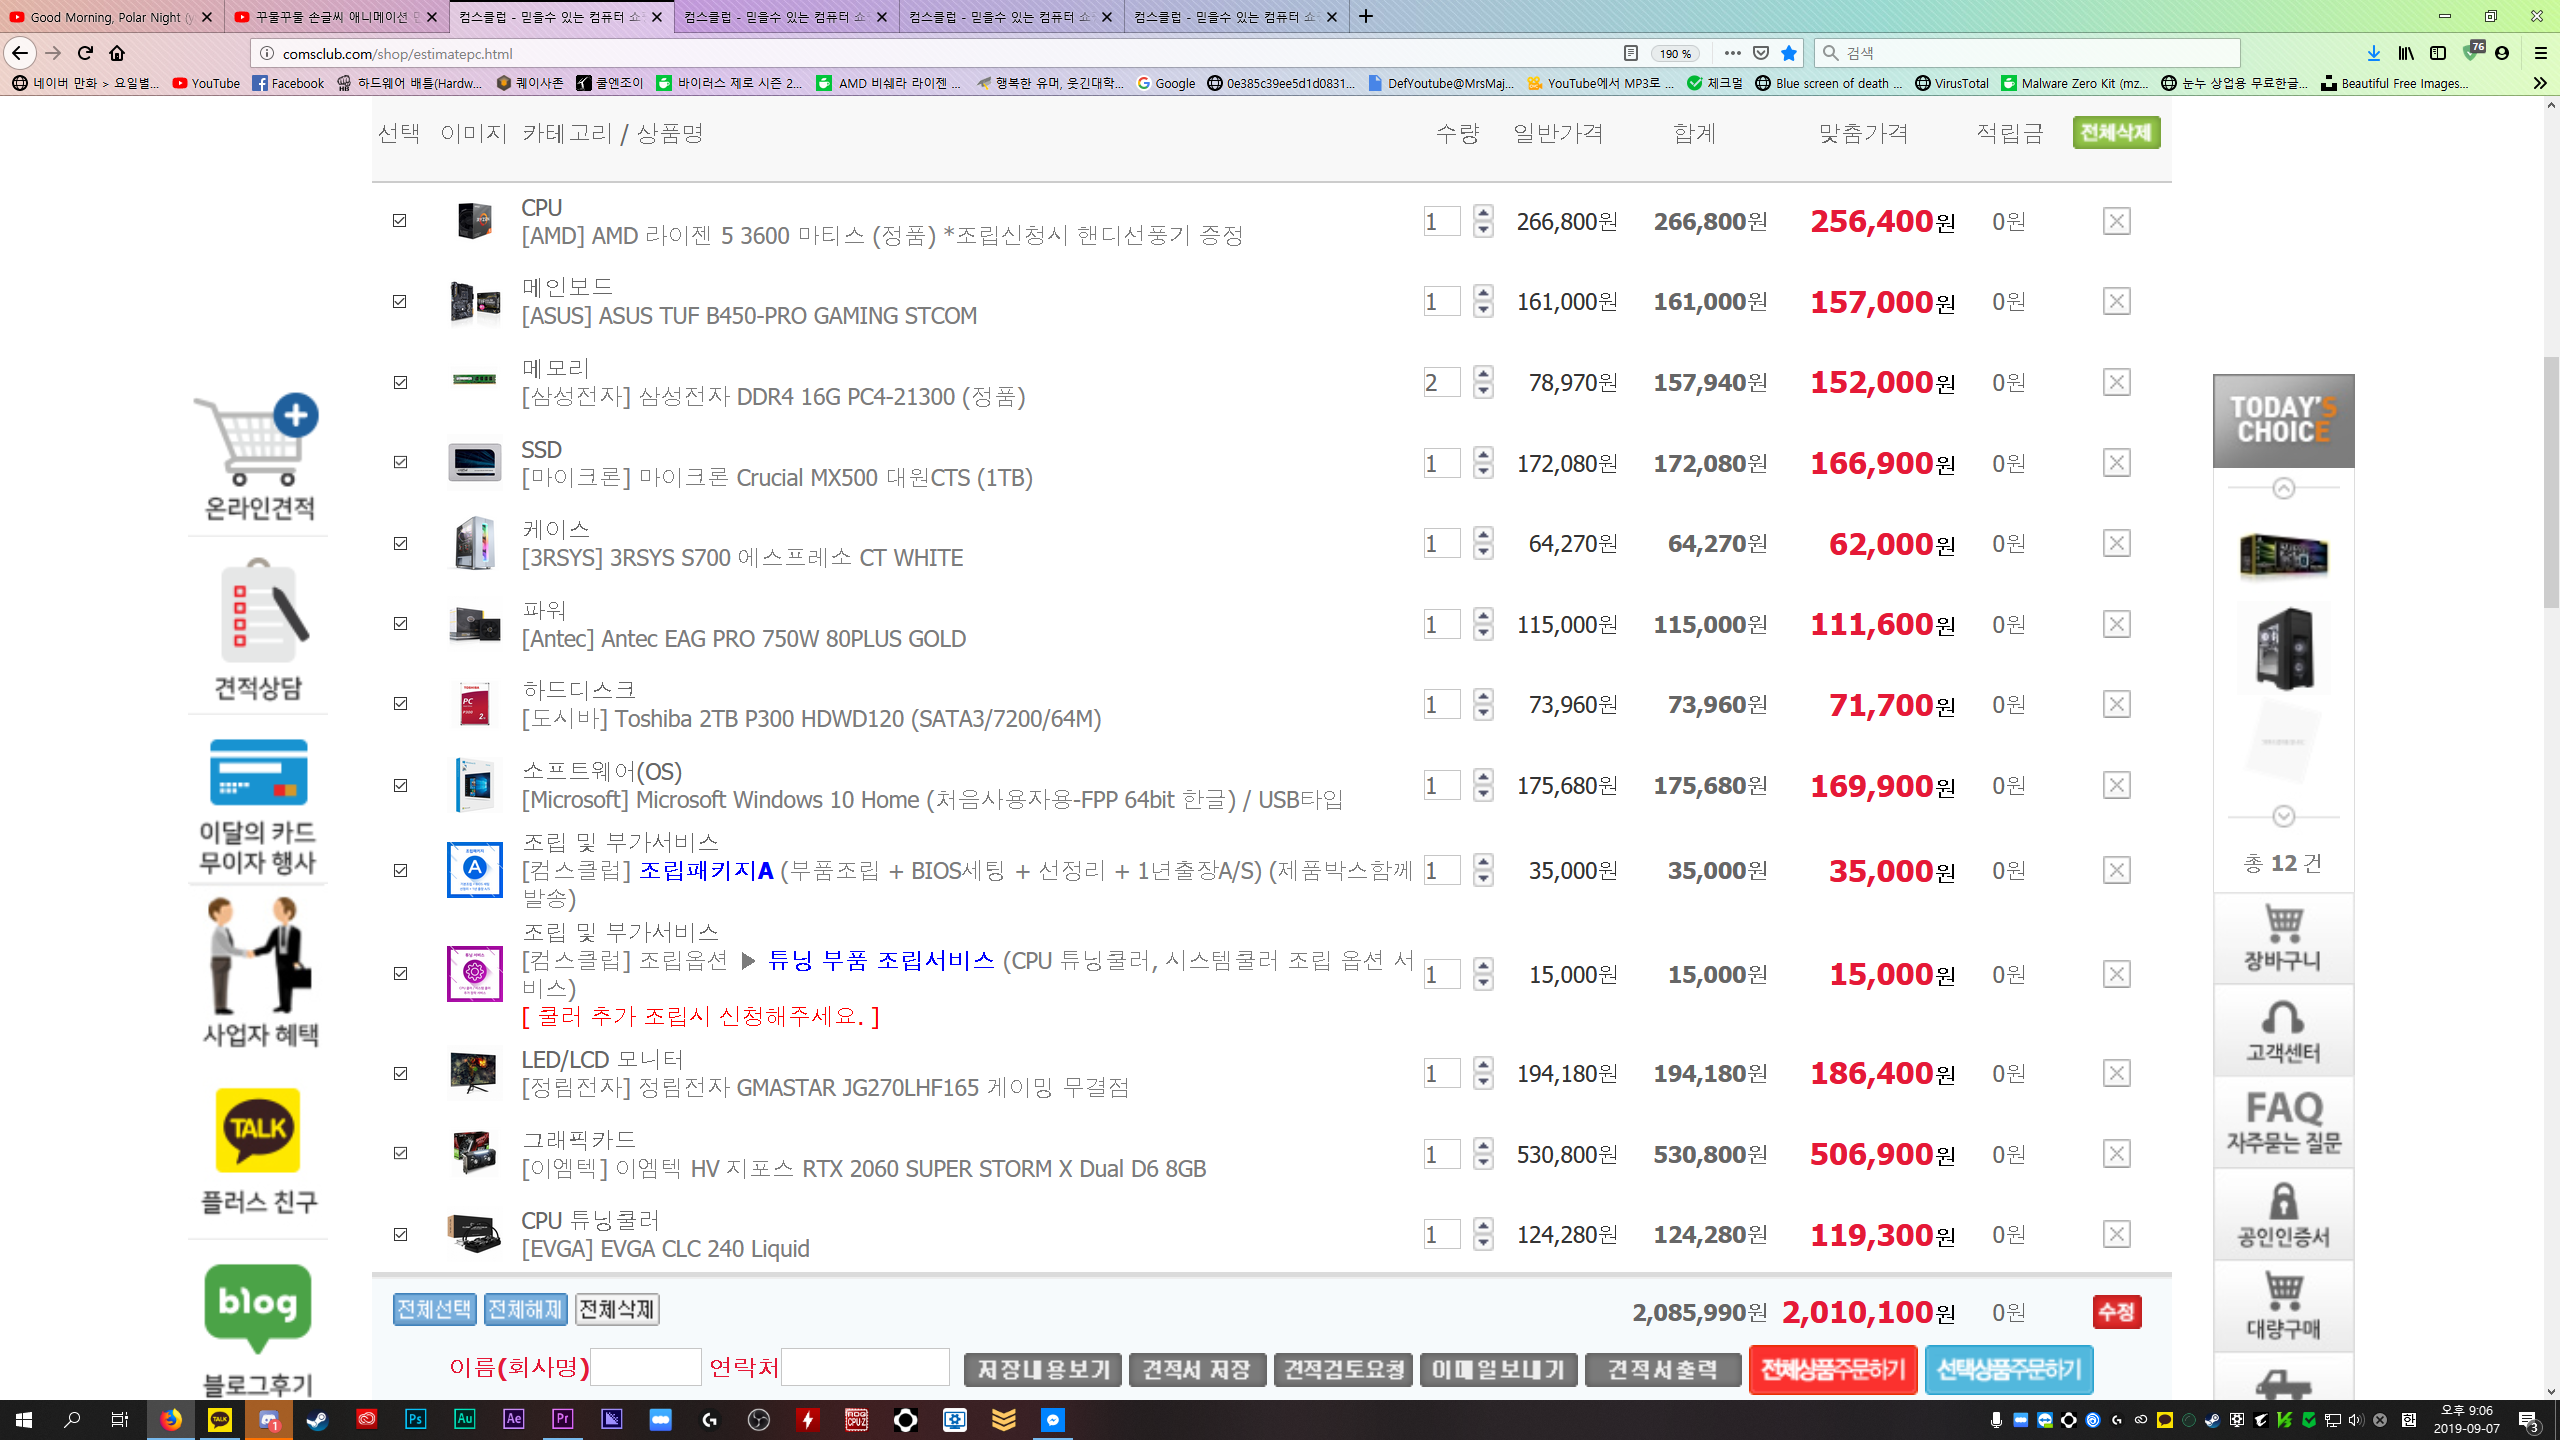
Task: Open 고객센터 headset icon
Action: [2283, 1031]
